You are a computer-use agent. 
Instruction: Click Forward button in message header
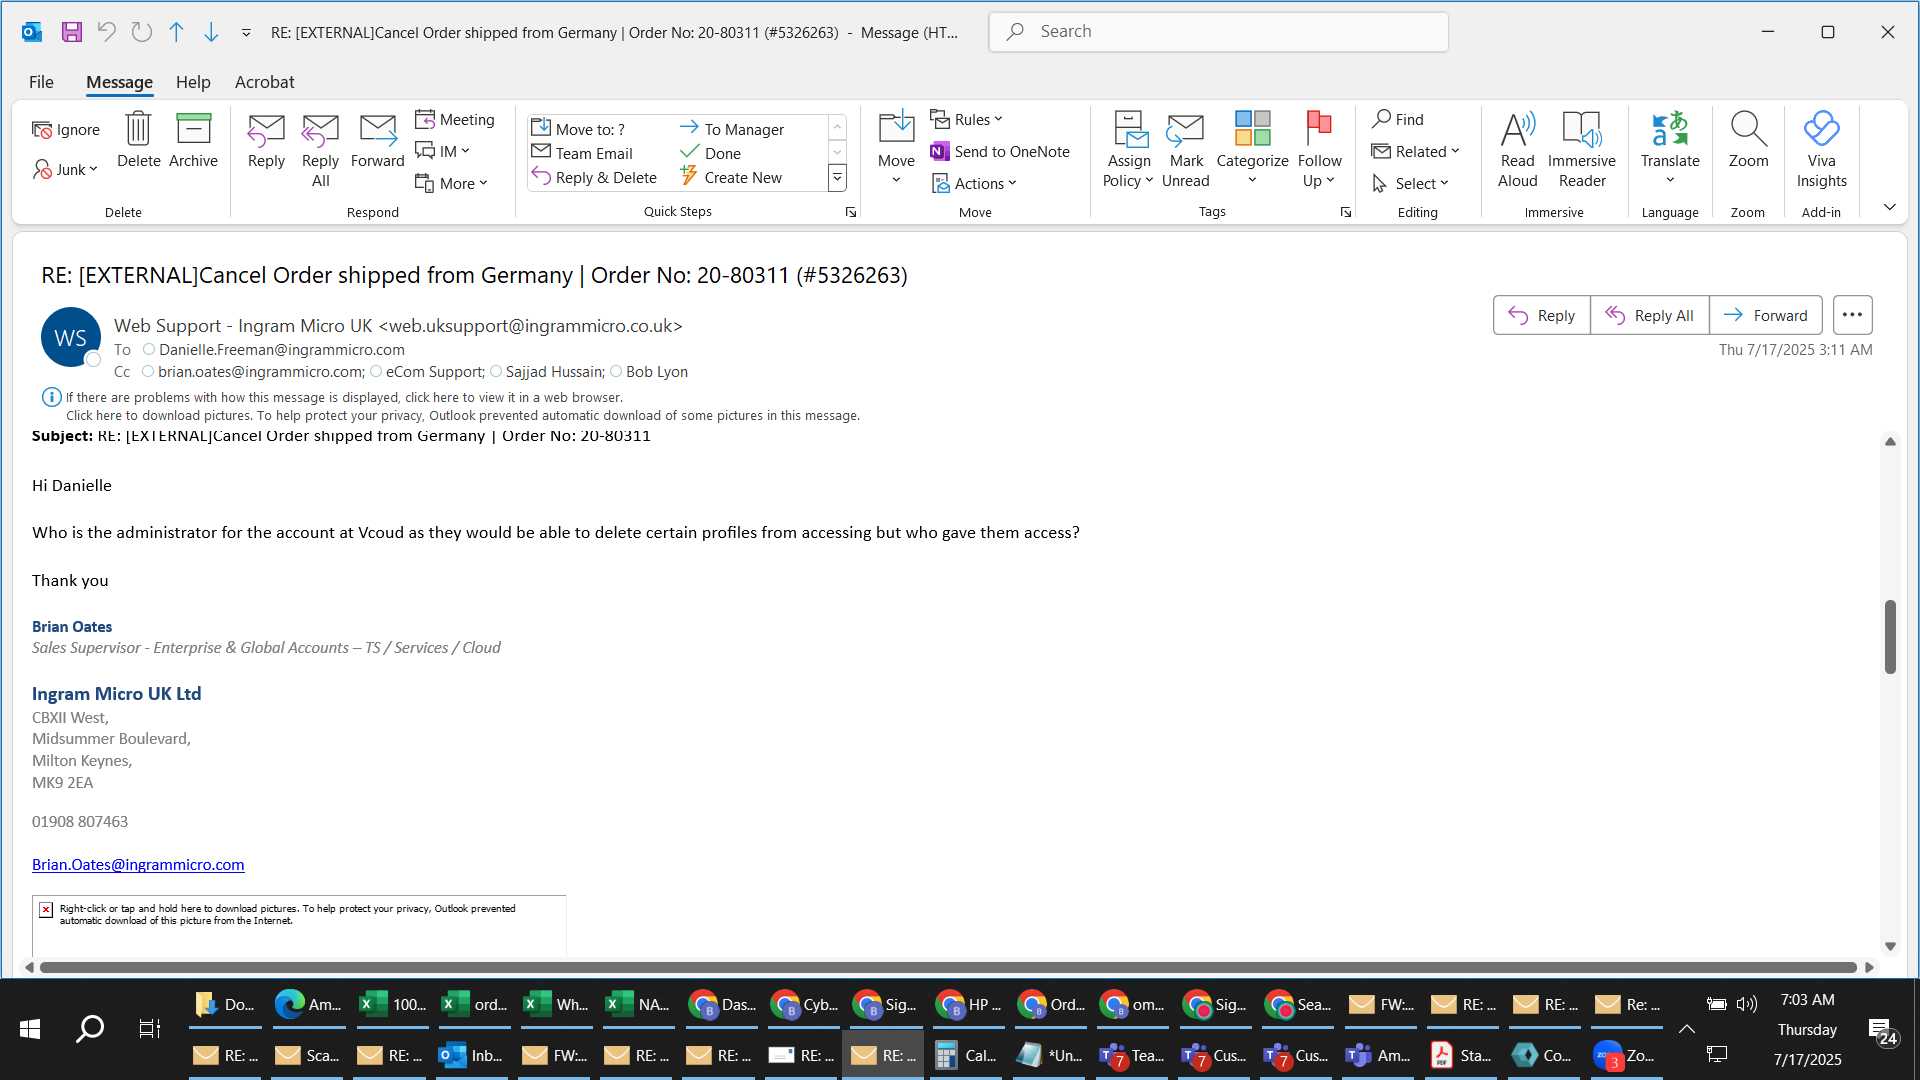coord(1765,315)
